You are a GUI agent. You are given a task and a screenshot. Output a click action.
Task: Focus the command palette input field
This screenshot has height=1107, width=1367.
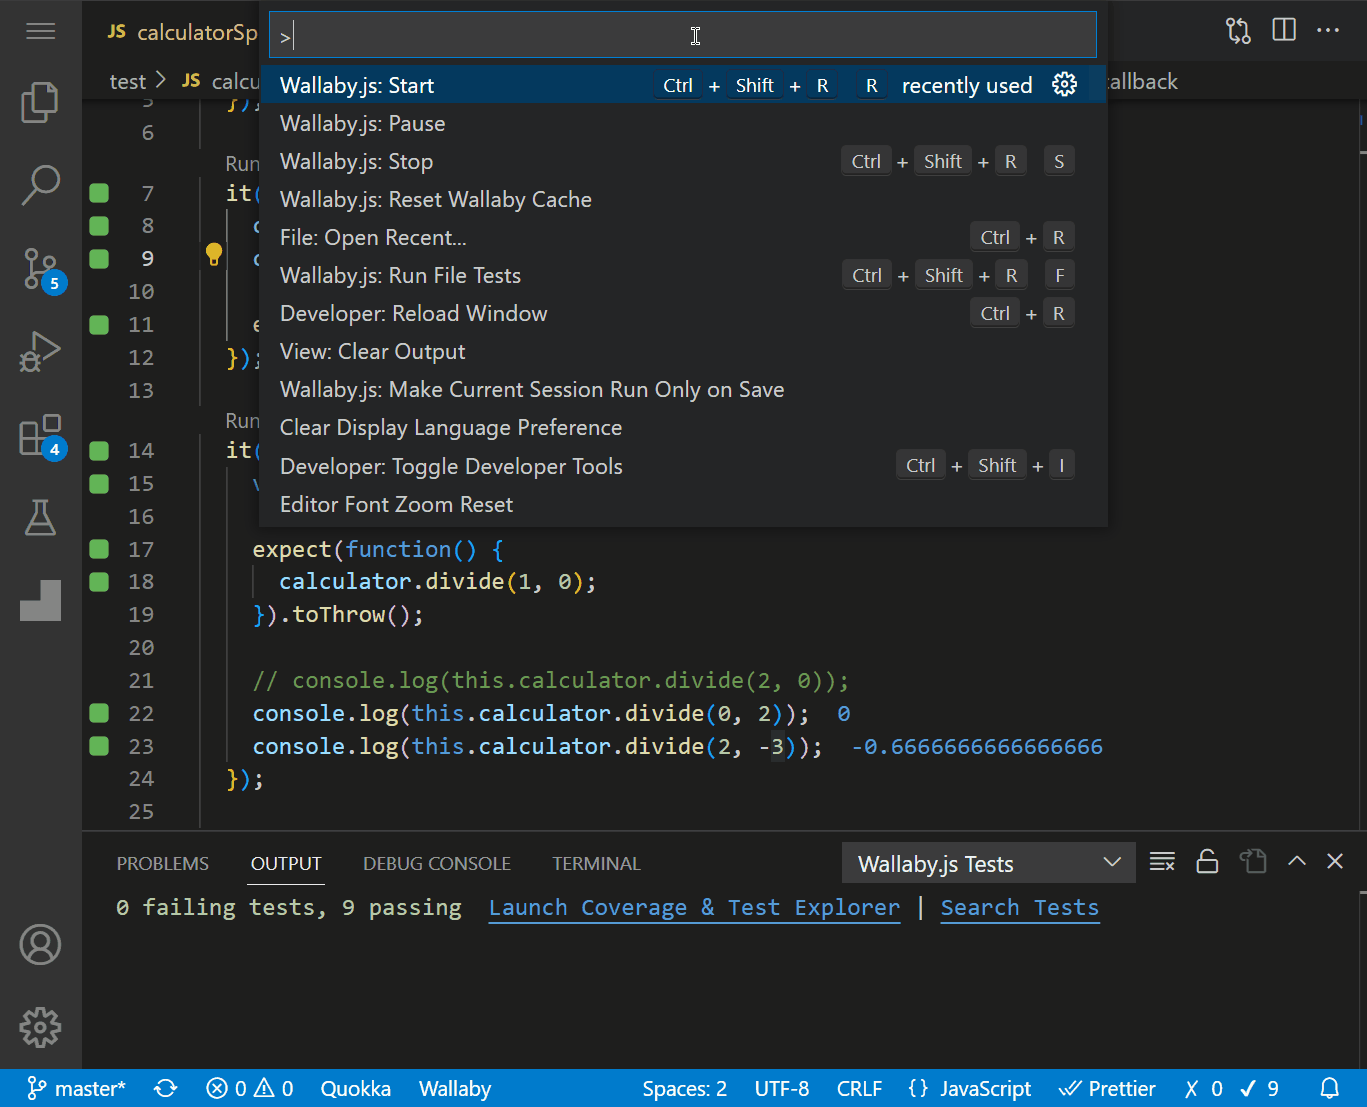pyautogui.click(x=683, y=36)
